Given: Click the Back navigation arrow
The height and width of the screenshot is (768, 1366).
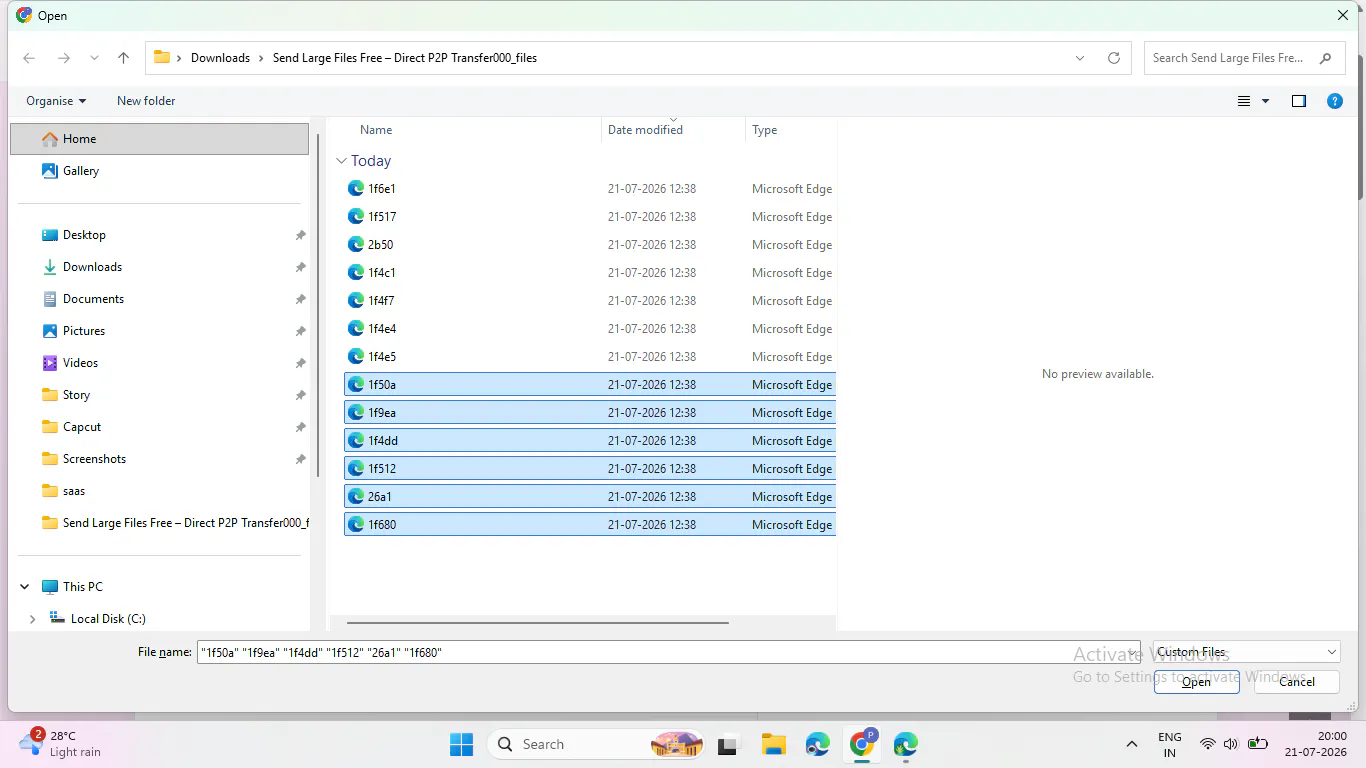Looking at the screenshot, I should click(29, 58).
